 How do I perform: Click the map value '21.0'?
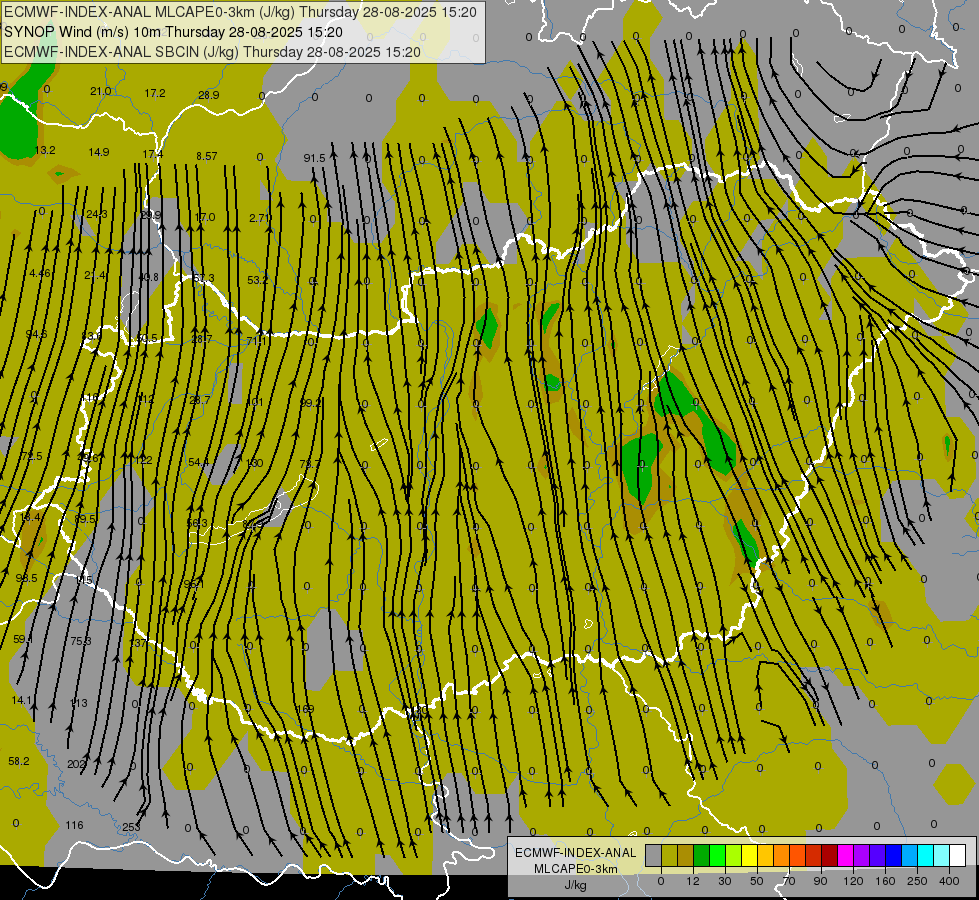coord(101,91)
